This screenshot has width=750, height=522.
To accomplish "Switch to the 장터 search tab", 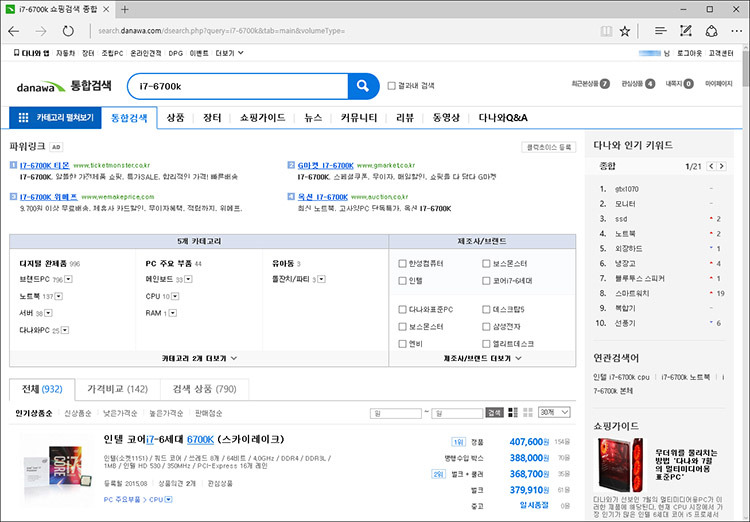I will 212,118.
